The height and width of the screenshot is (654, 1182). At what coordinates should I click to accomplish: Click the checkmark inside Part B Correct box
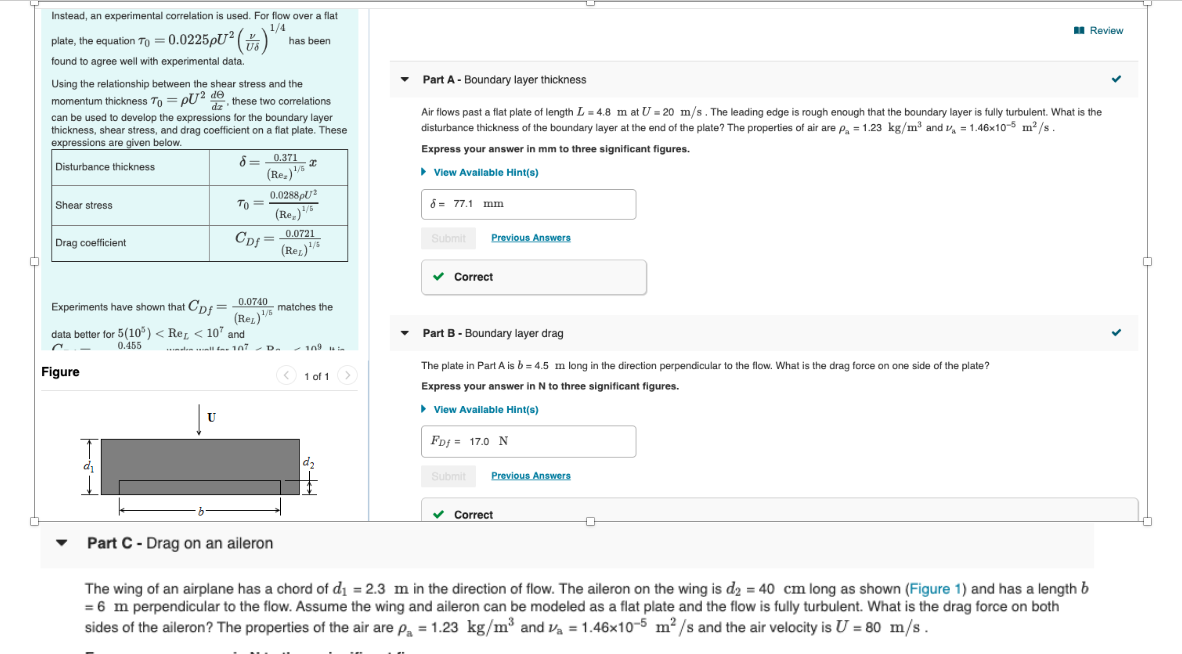tap(437, 514)
